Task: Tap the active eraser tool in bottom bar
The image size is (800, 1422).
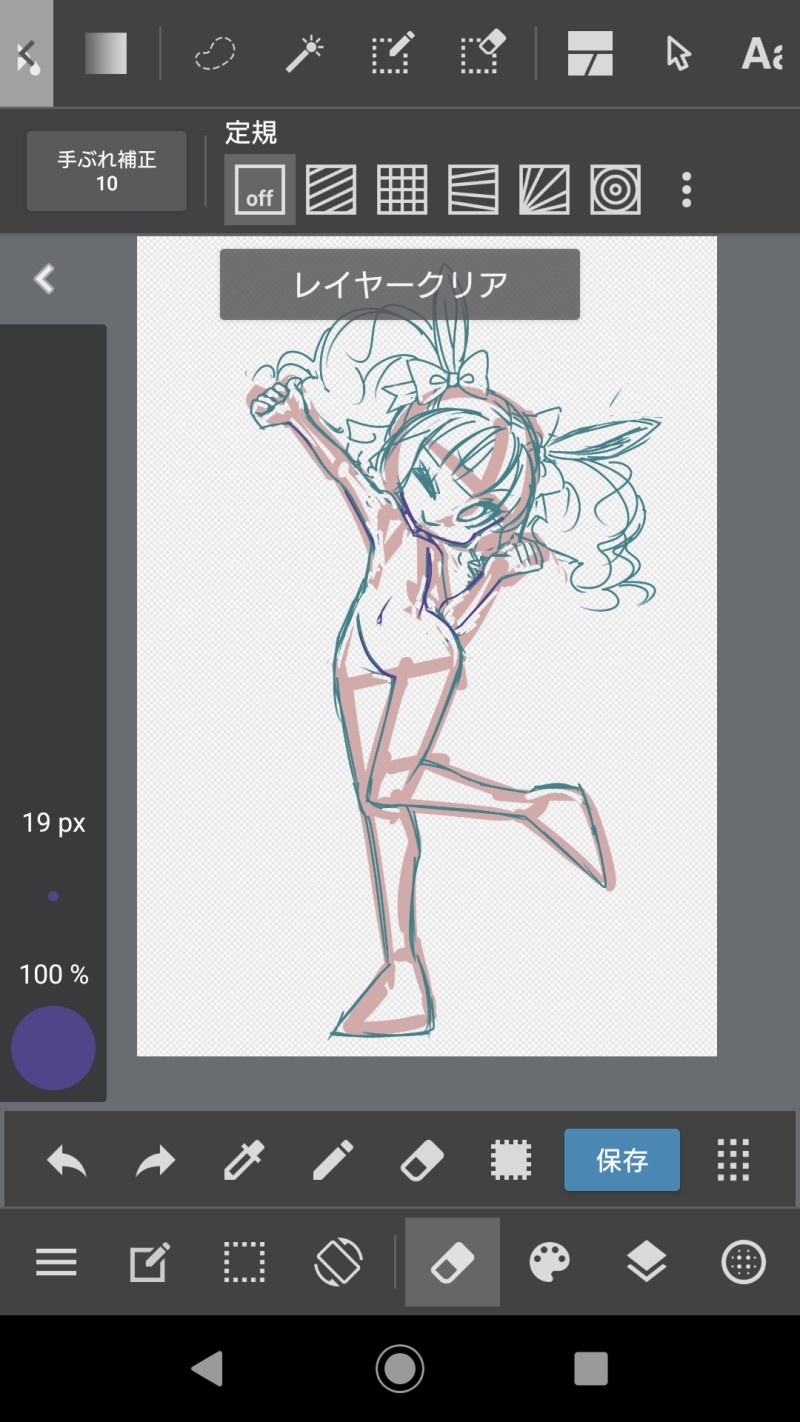Action: [x=452, y=1262]
